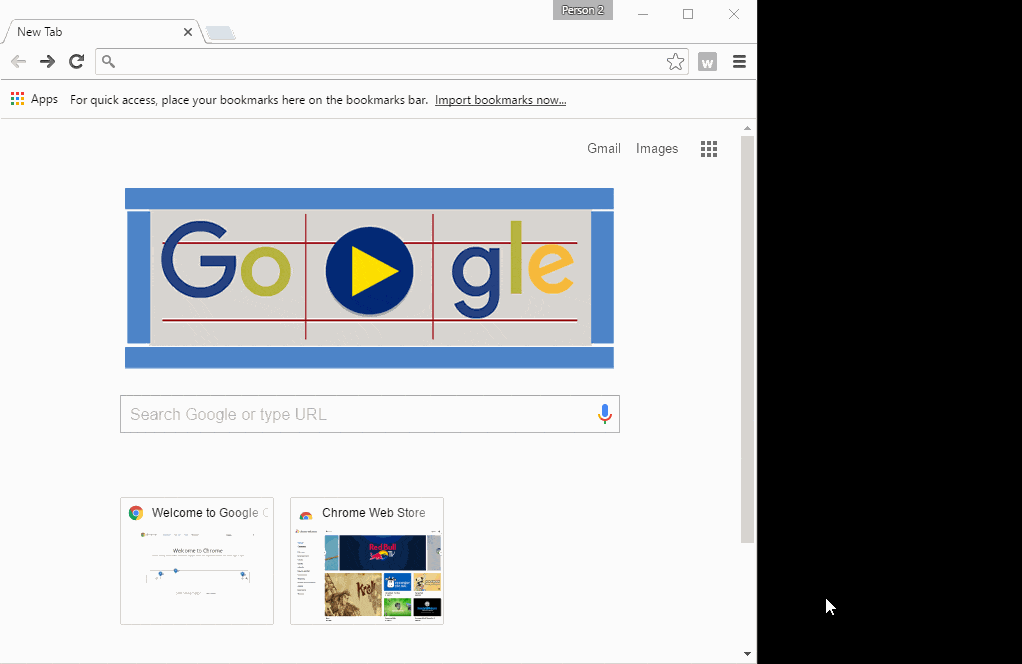Open the Google apps grid launcher
The height and width of the screenshot is (664, 1022).
(x=708, y=149)
